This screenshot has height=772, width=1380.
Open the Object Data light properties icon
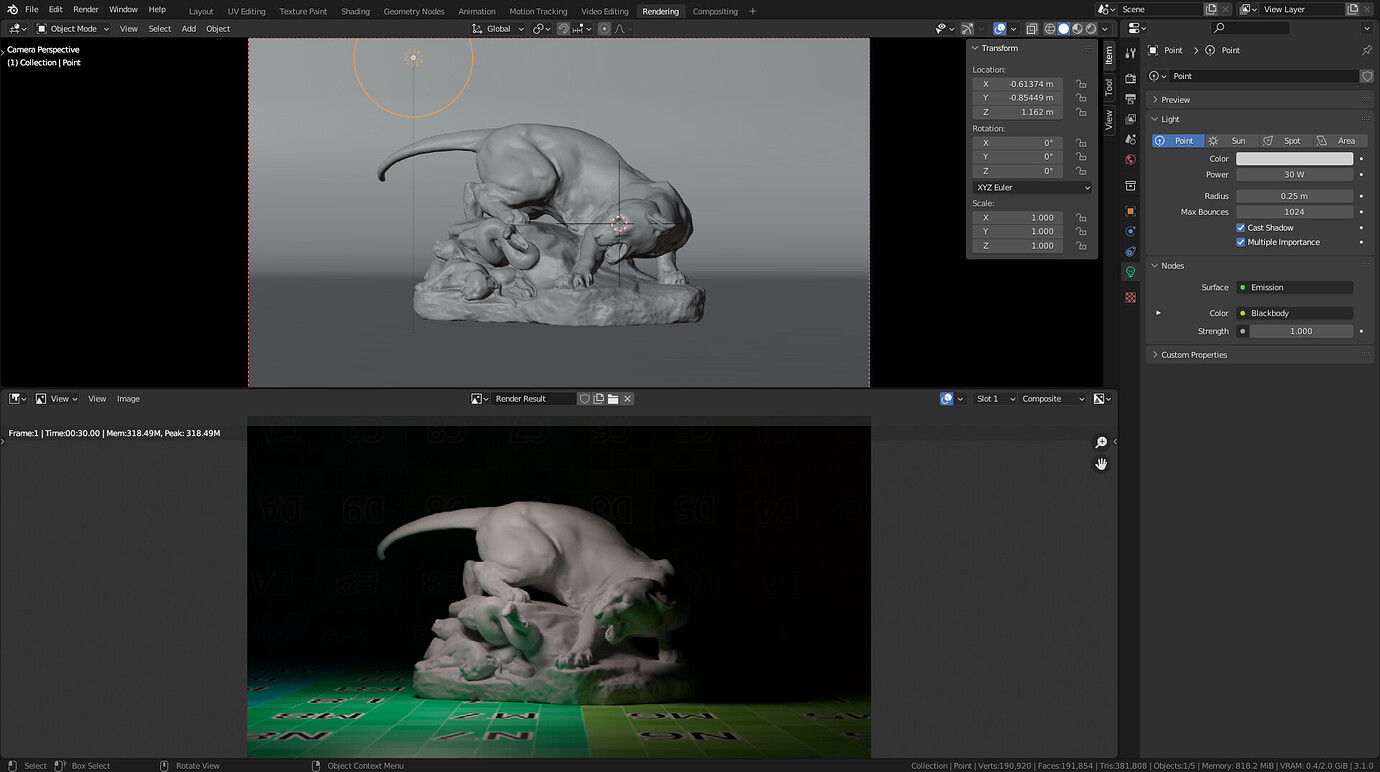point(1130,272)
